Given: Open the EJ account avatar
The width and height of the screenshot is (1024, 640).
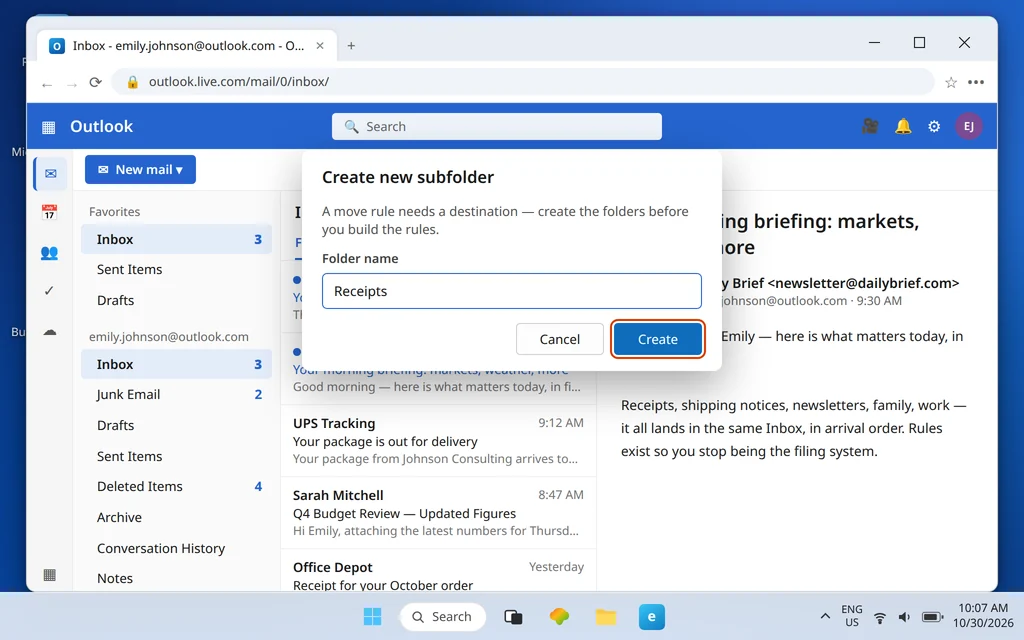Looking at the screenshot, I should coord(968,126).
